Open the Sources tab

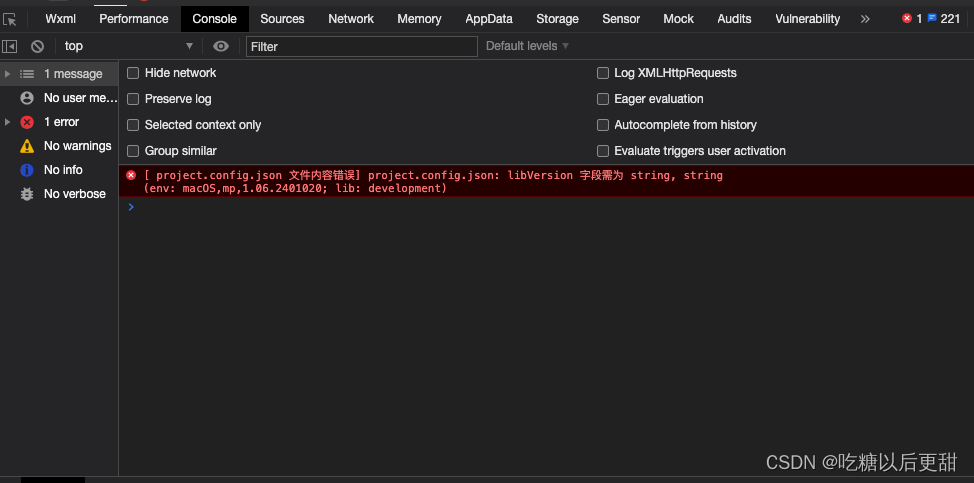282,19
